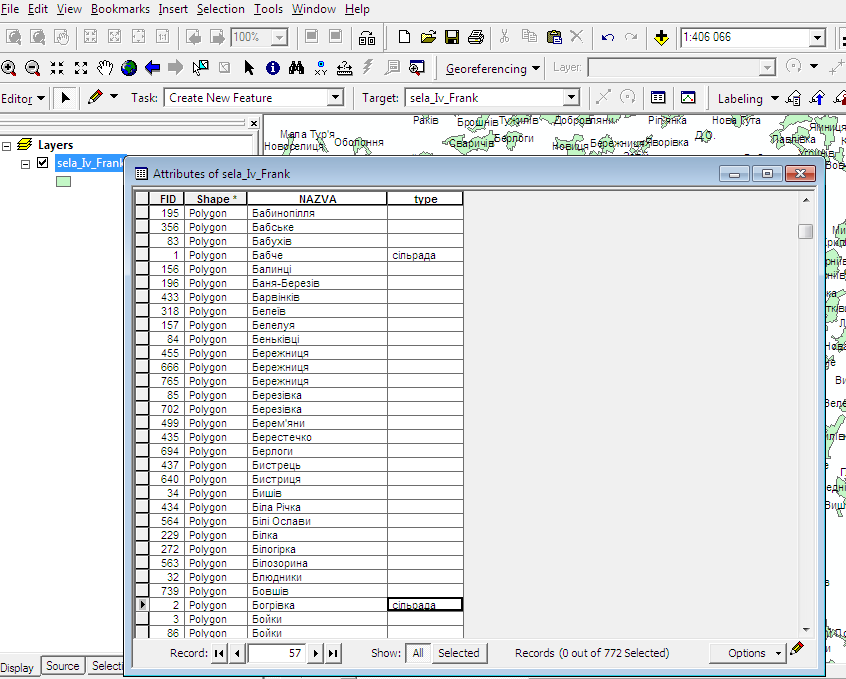Activate the Pan hand tool
This screenshot has height=679, width=846.
pyautogui.click(x=105, y=67)
